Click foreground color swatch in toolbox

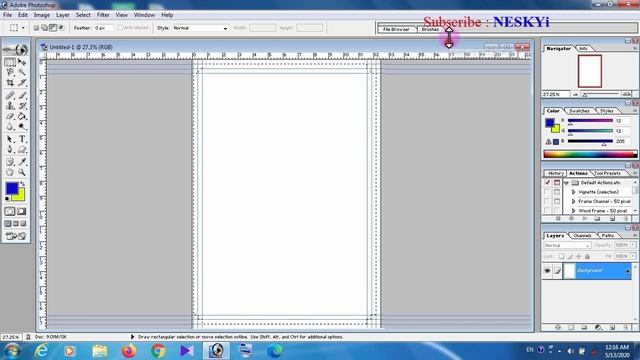(x=11, y=188)
